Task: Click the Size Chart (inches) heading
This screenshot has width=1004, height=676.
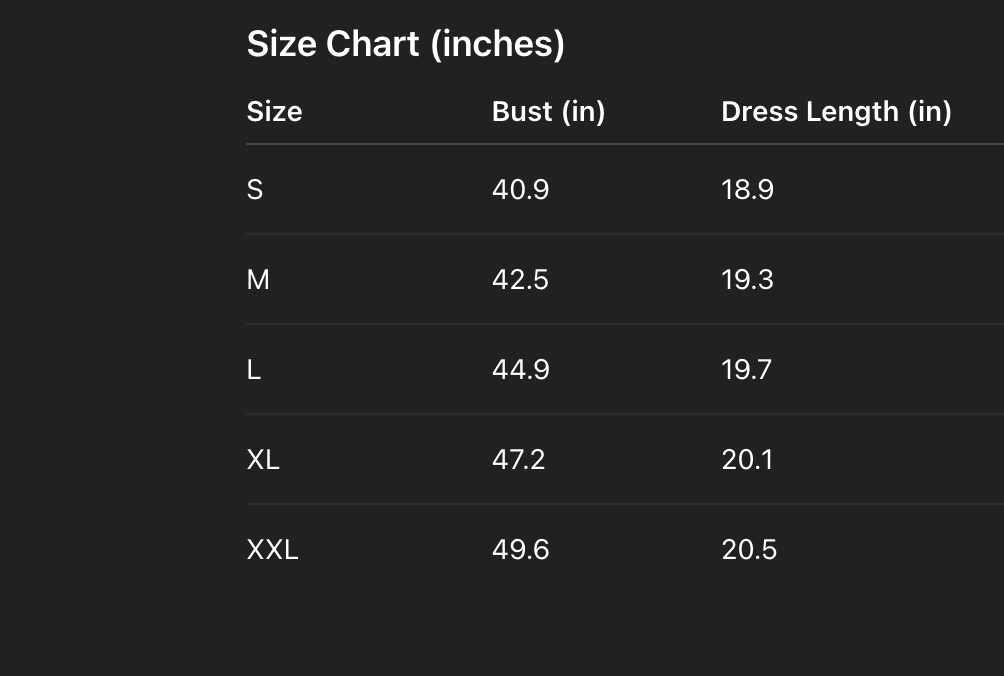Action: pyautogui.click(x=405, y=44)
